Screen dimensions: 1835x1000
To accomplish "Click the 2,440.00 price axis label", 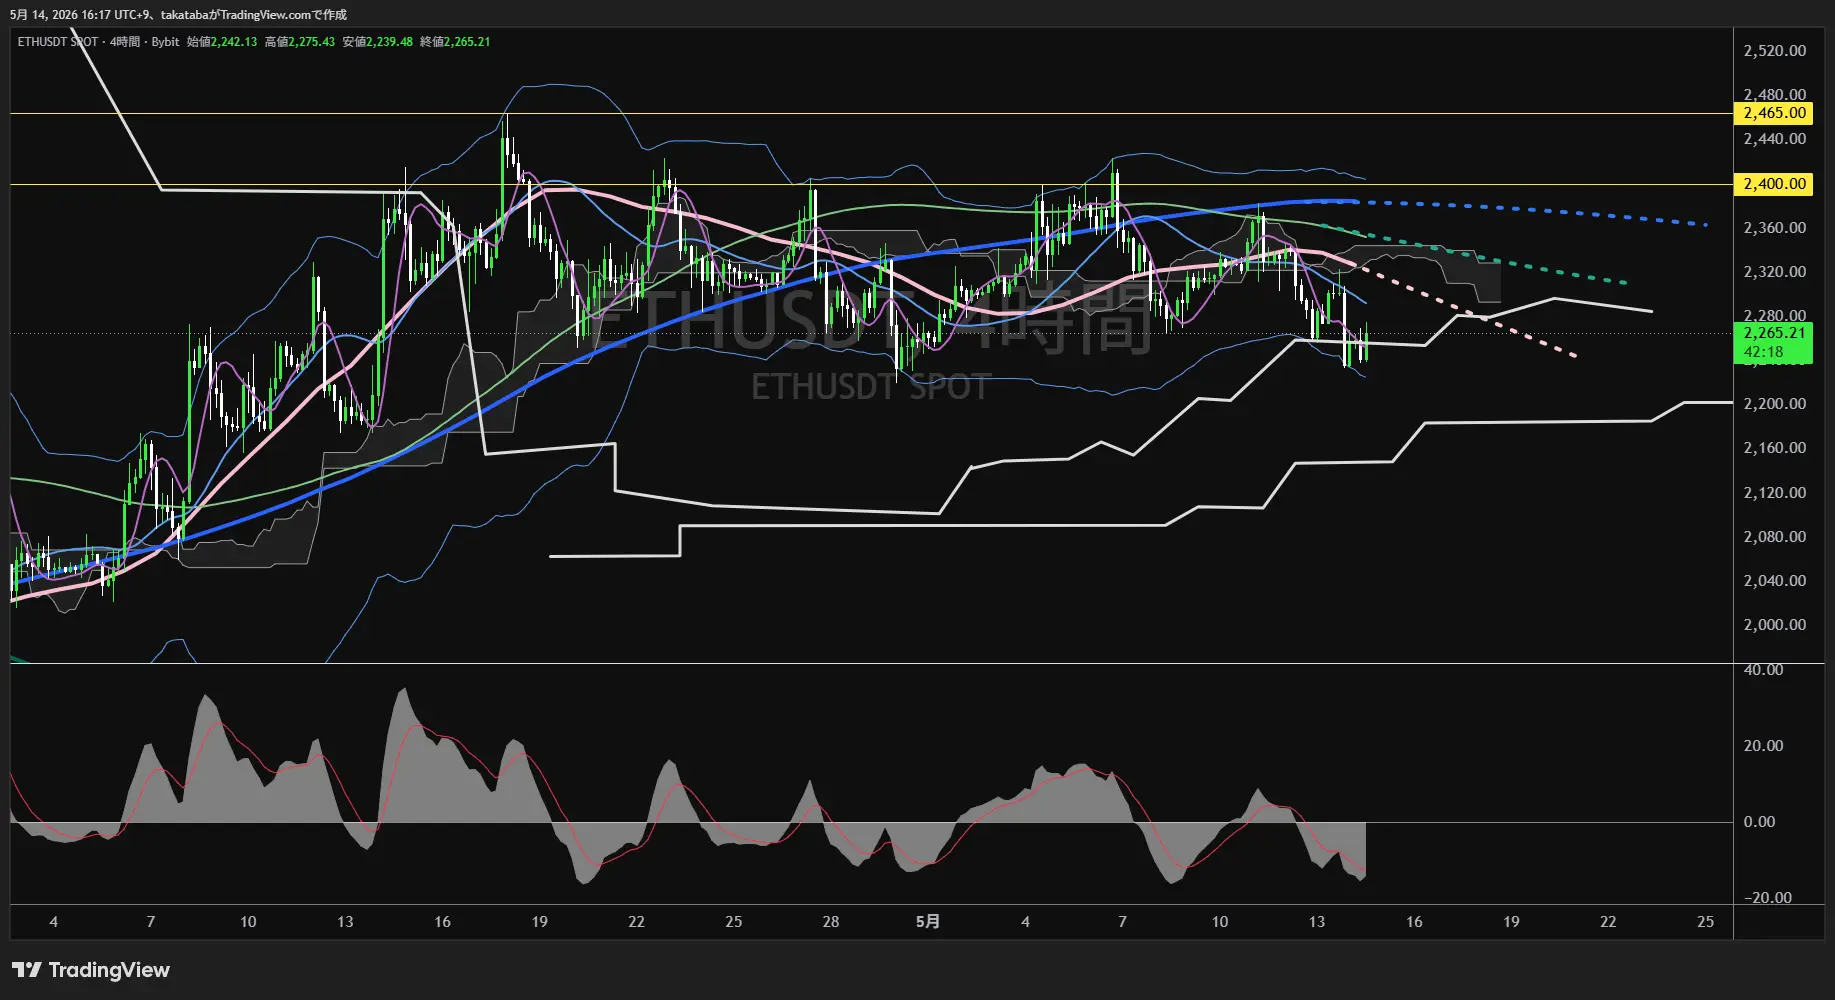I will pyautogui.click(x=1774, y=139).
